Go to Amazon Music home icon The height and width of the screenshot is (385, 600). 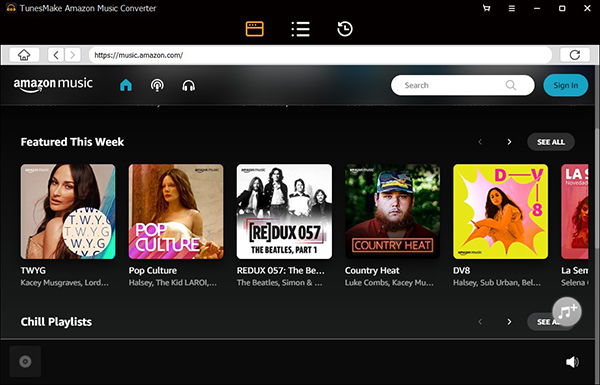coord(126,85)
